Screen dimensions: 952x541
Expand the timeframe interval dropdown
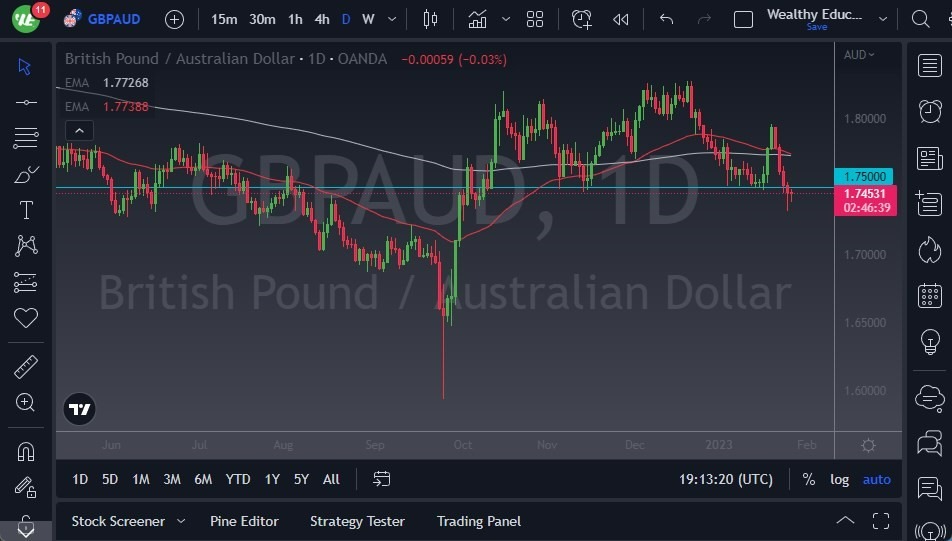[x=392, y=19]
